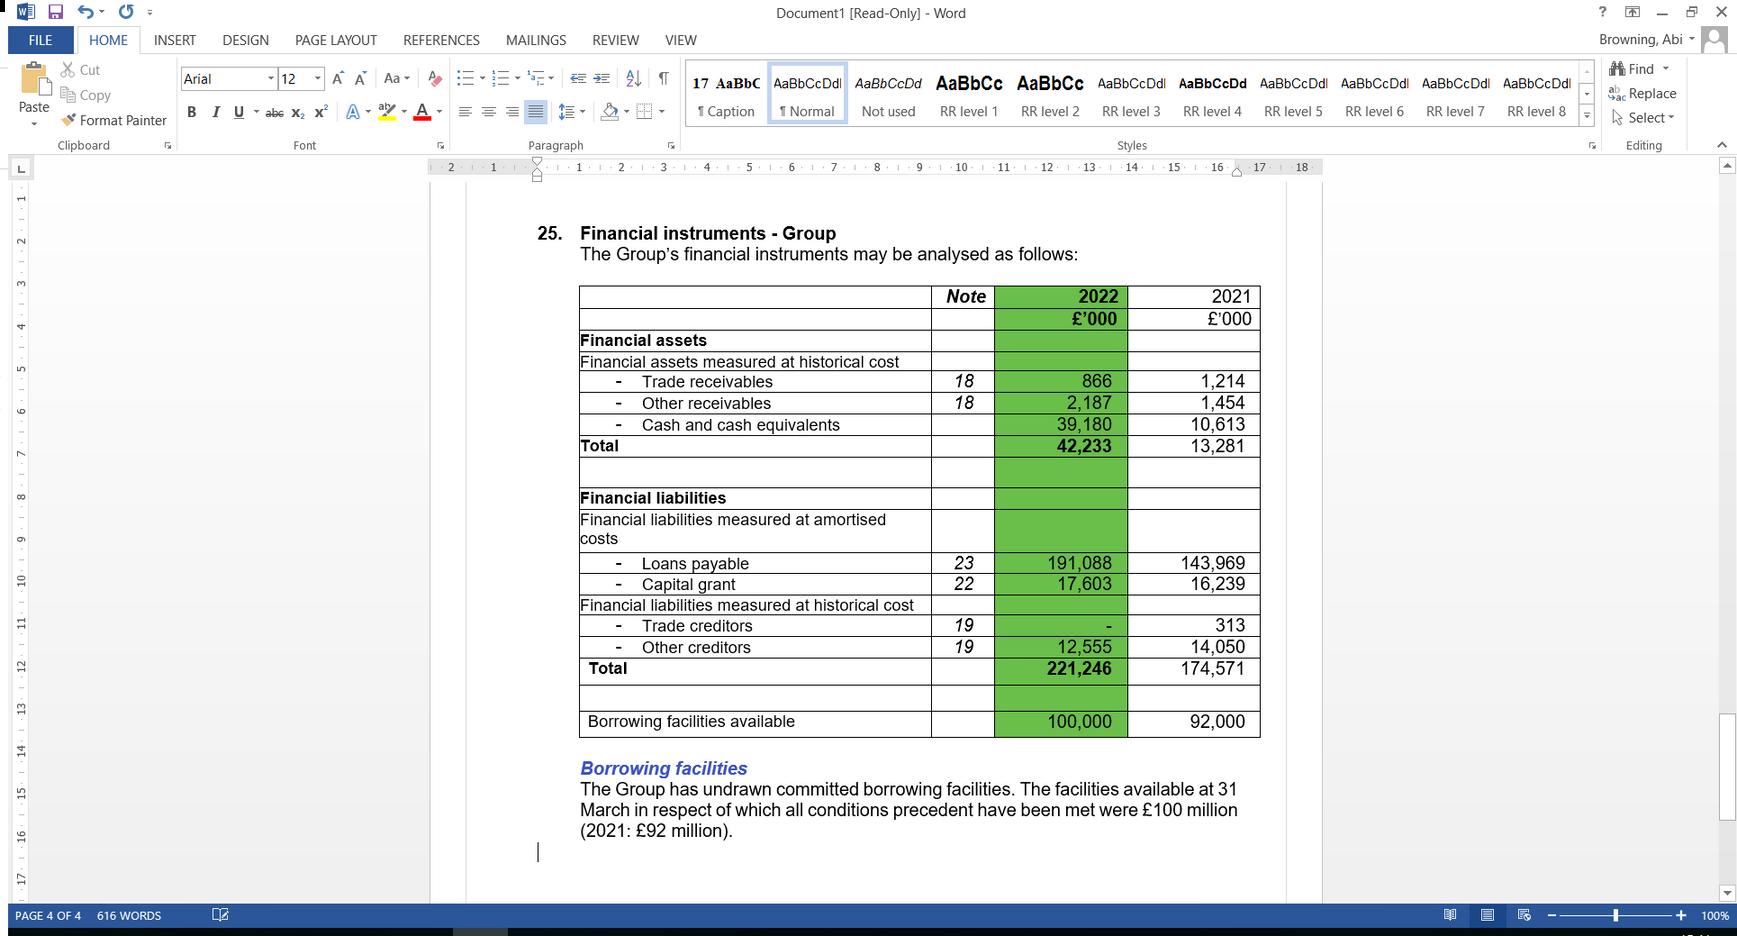Click the Paste clipboard icon
1737x936 pixels.
[x=34, y=79]
